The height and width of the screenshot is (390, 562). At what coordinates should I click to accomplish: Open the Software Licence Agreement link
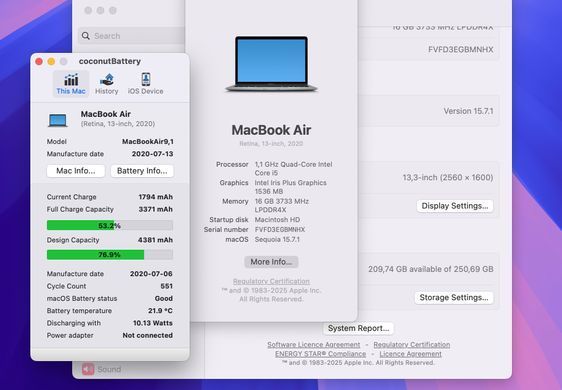(x=314, y=345)
